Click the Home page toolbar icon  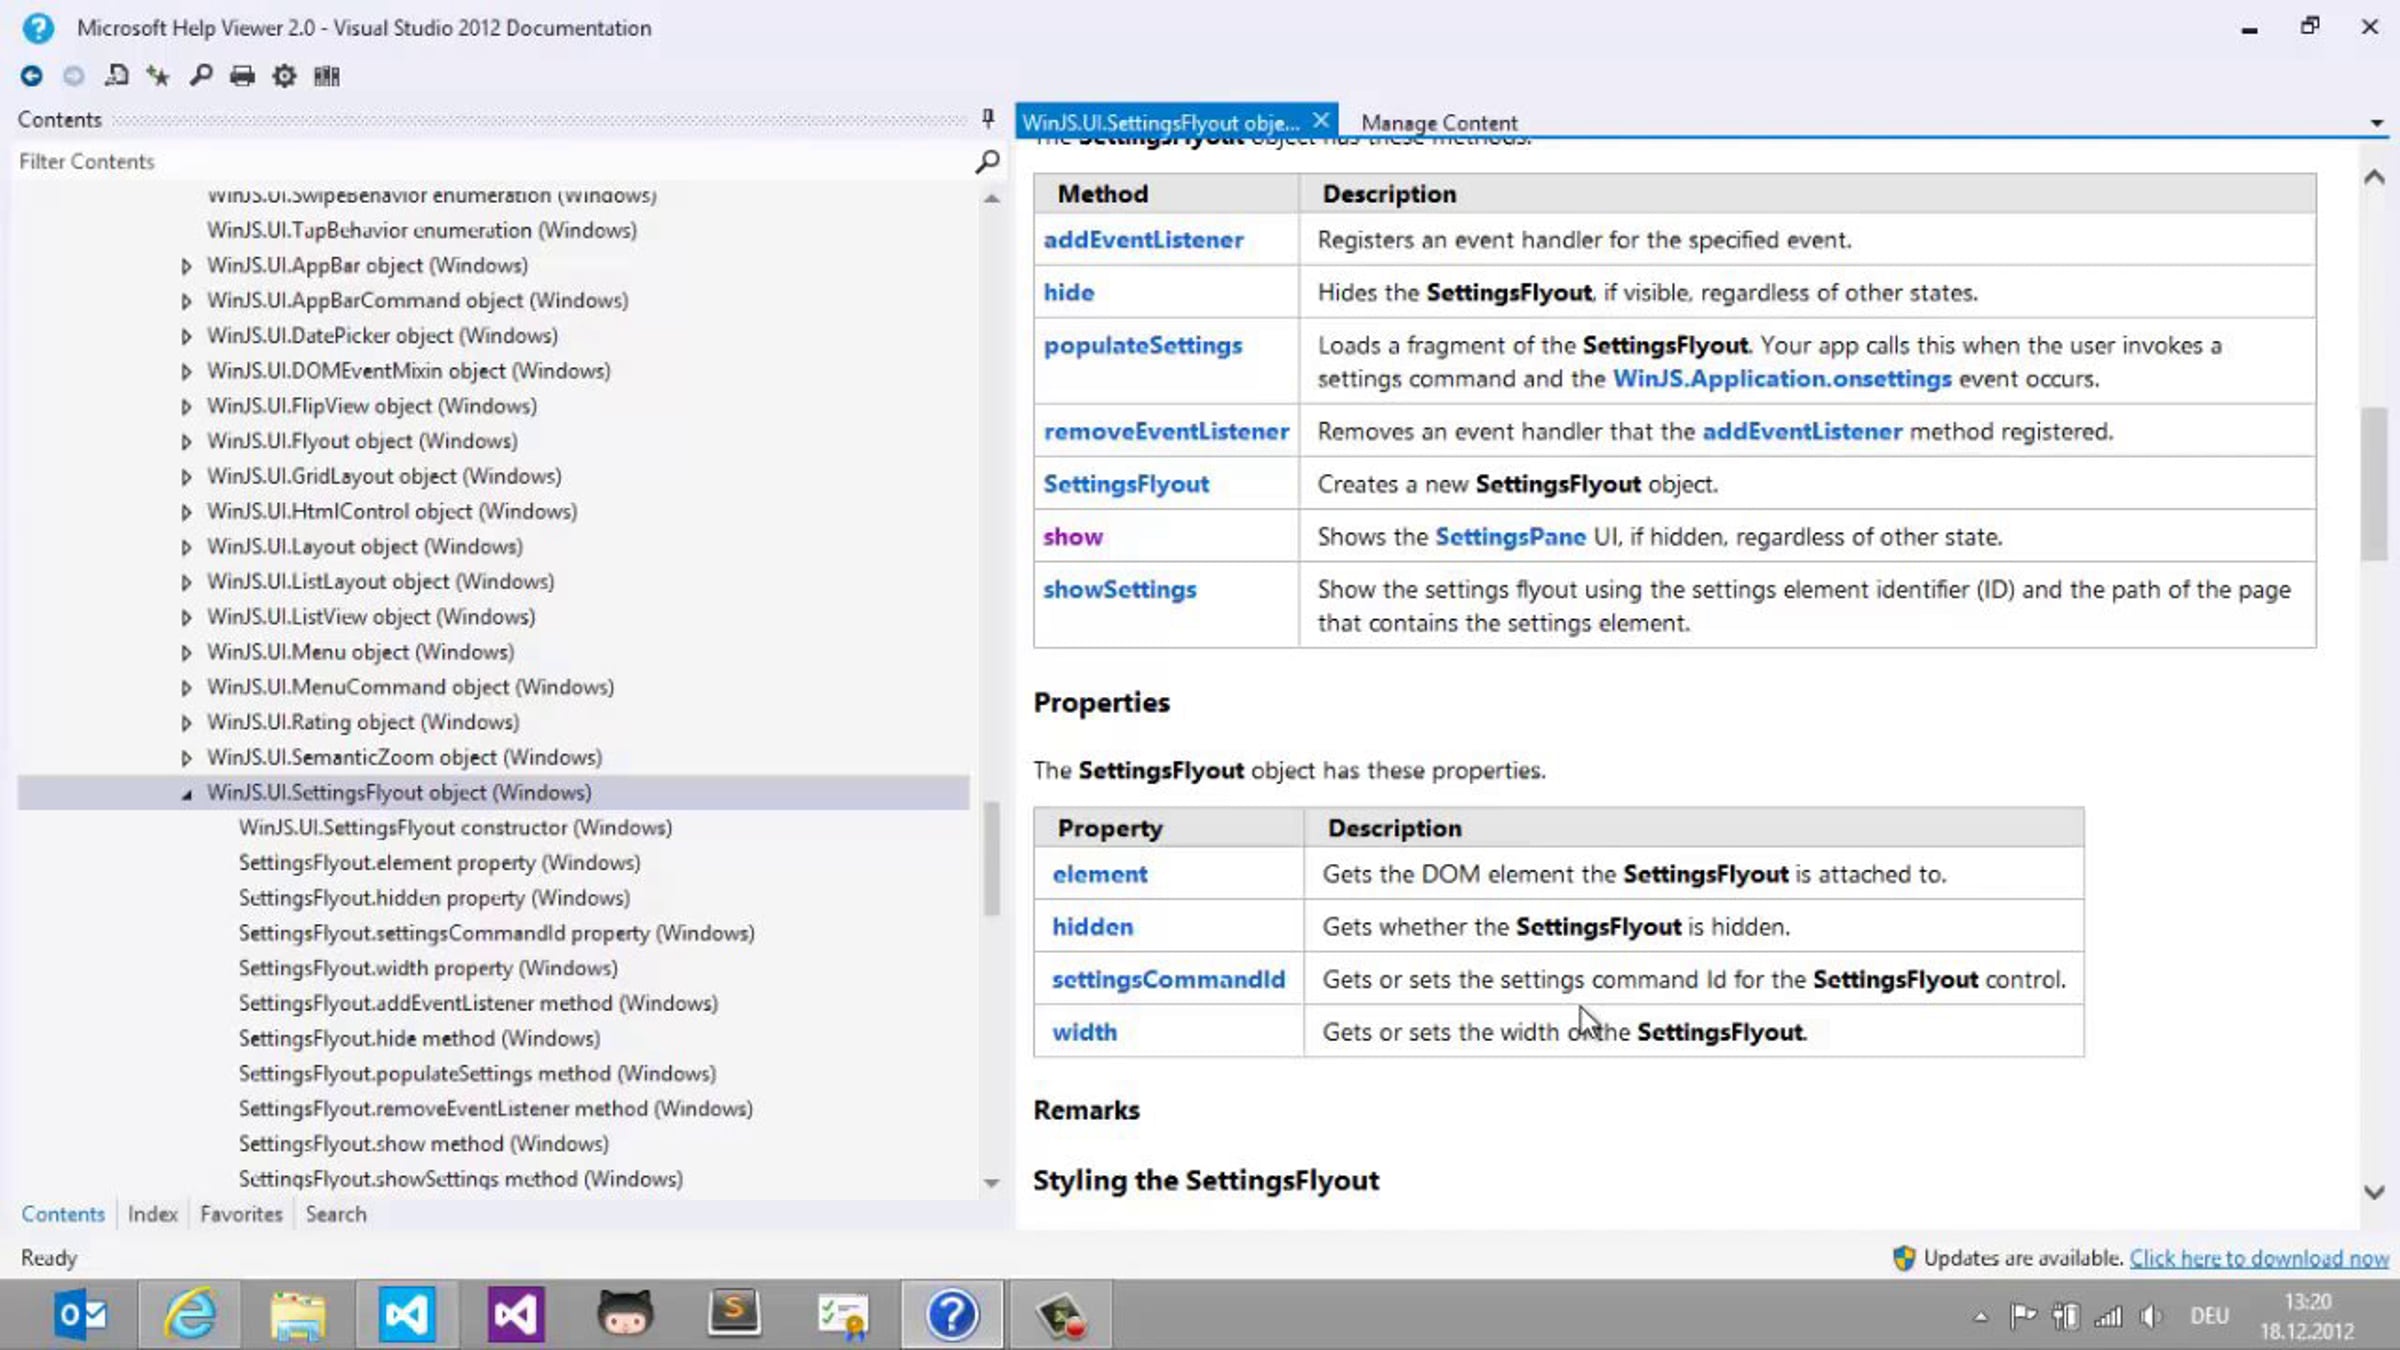click(116, 76)
